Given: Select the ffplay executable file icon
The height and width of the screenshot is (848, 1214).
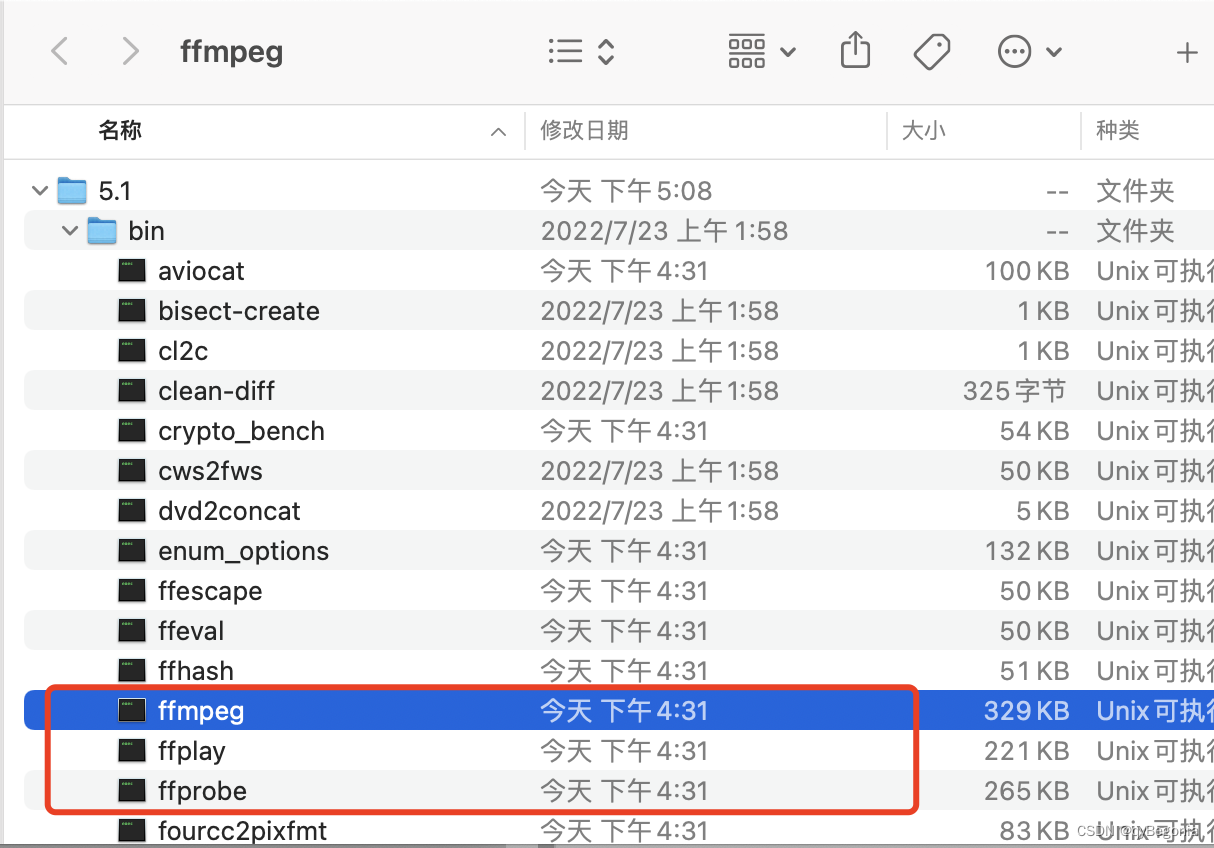Looking at the screenshot, I should point(132,751).
